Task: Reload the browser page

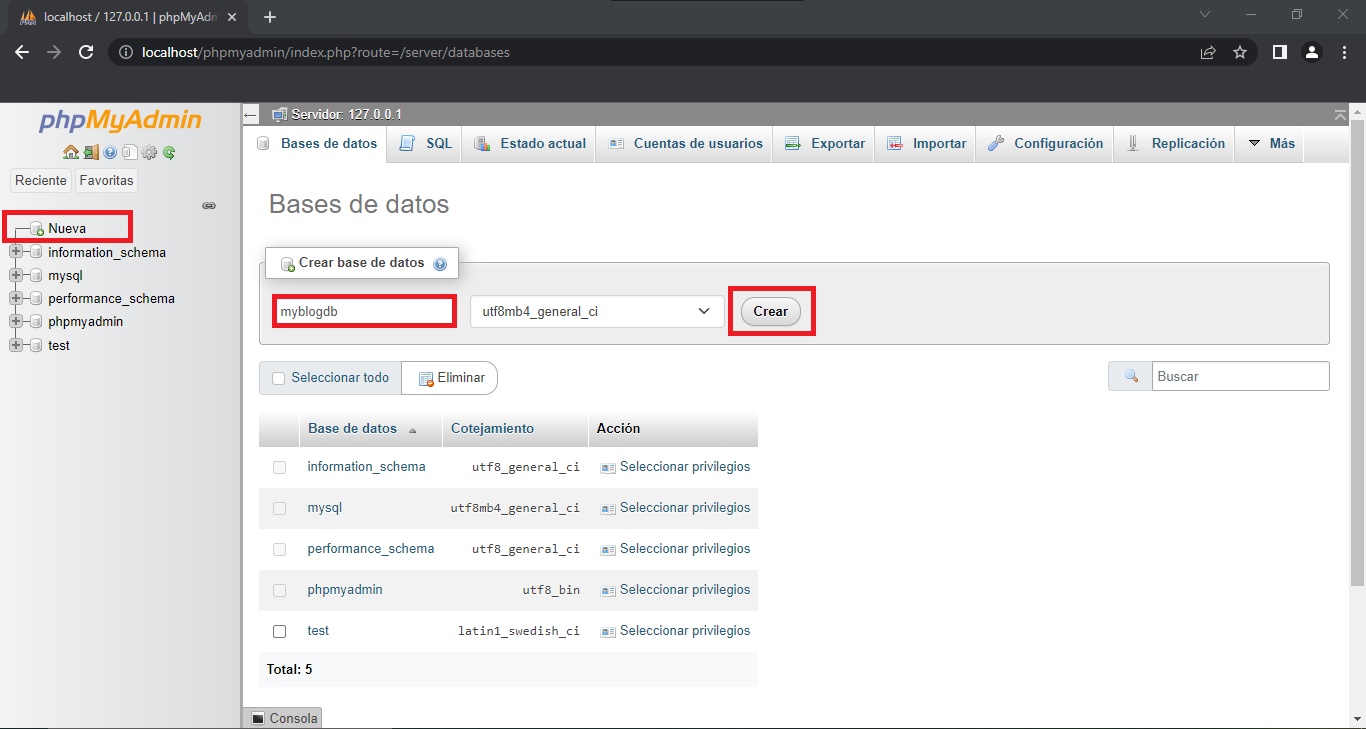Action: [x=86, y=52]
